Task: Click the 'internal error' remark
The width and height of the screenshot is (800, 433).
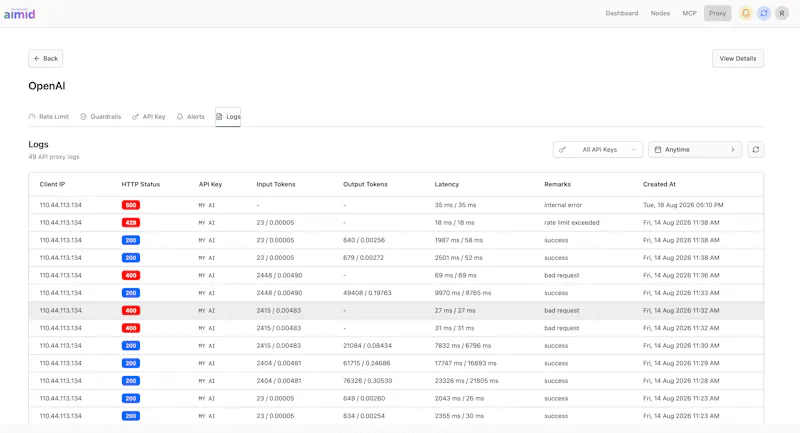Action: point(563,205)
